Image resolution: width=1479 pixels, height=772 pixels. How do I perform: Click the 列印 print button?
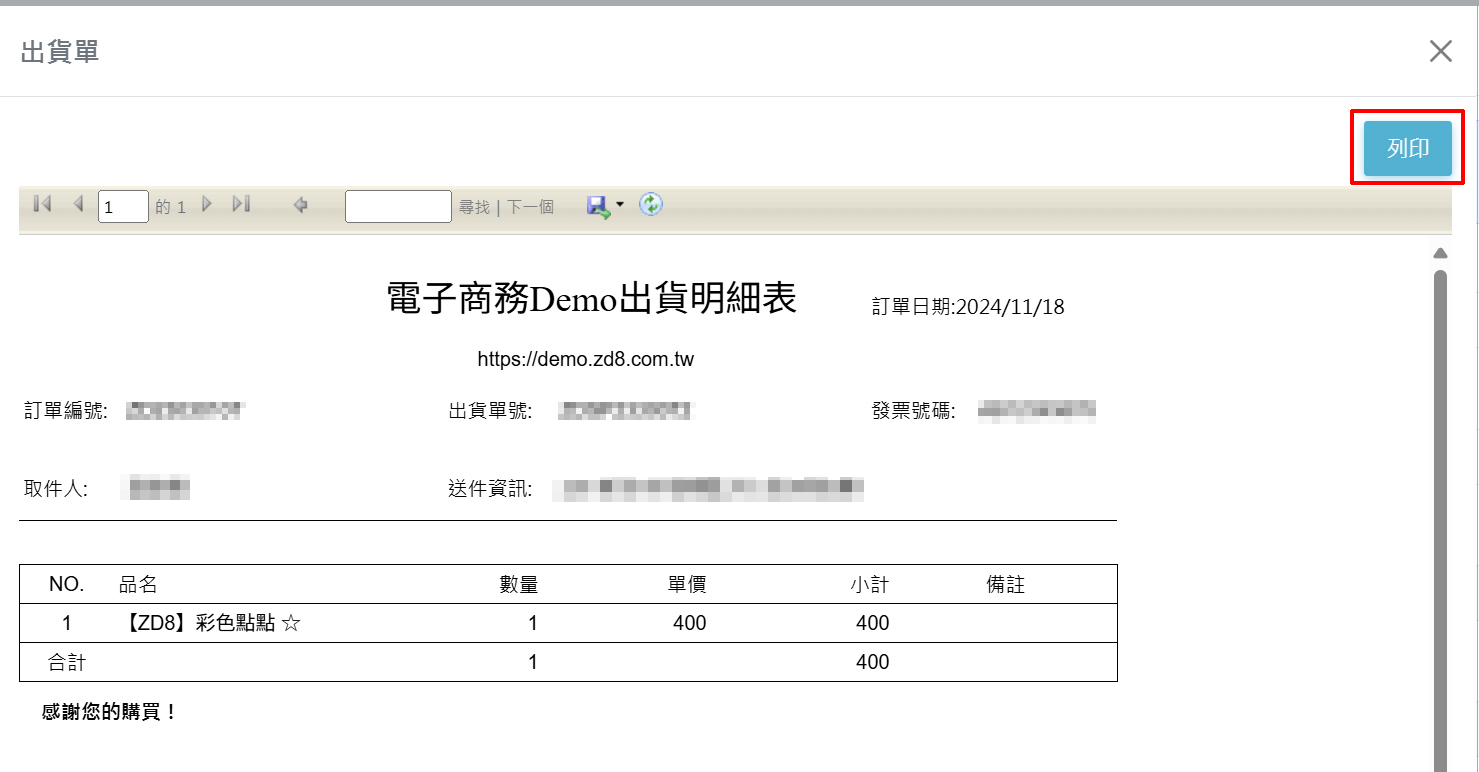coord(1407,149)
